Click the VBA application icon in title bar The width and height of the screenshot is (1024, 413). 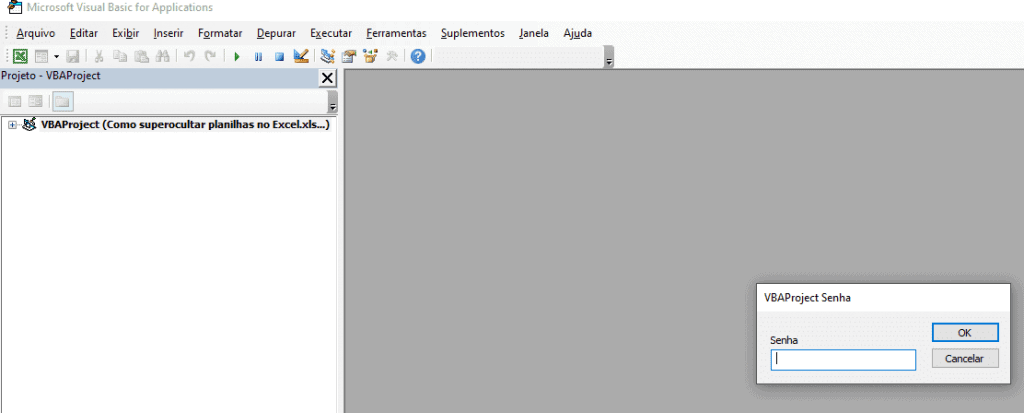(13, 8)
